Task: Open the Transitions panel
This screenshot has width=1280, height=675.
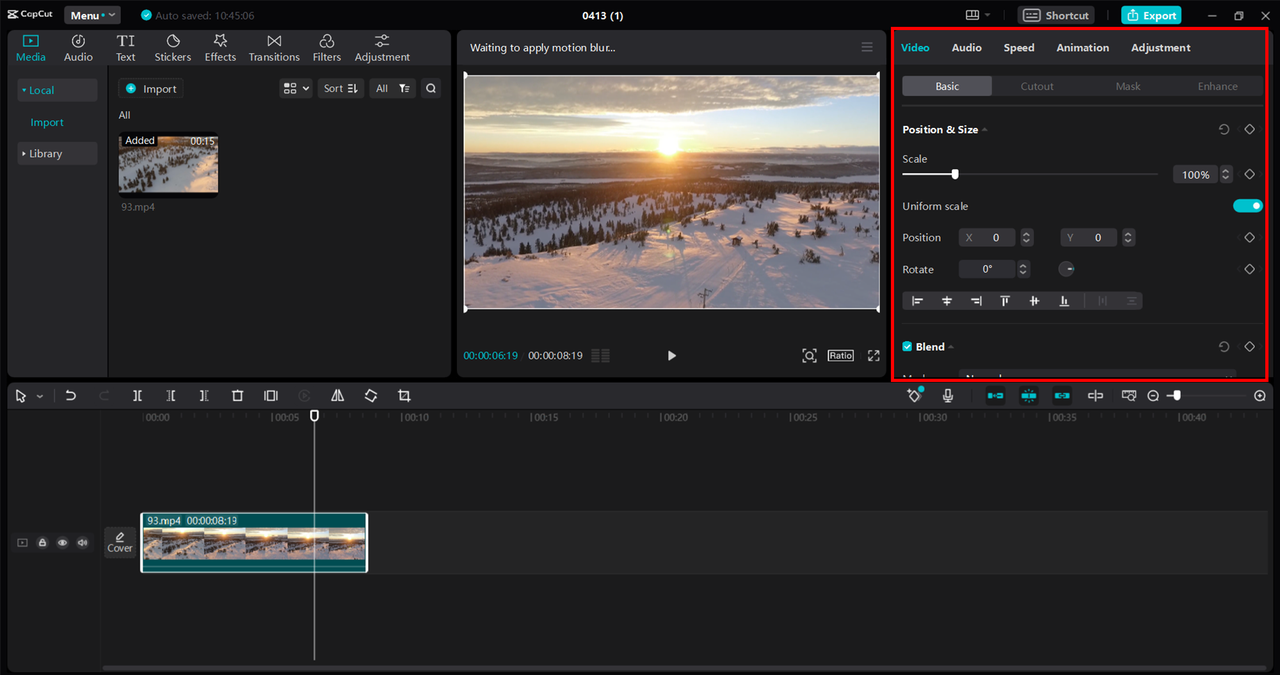Action: click(274, 47)
